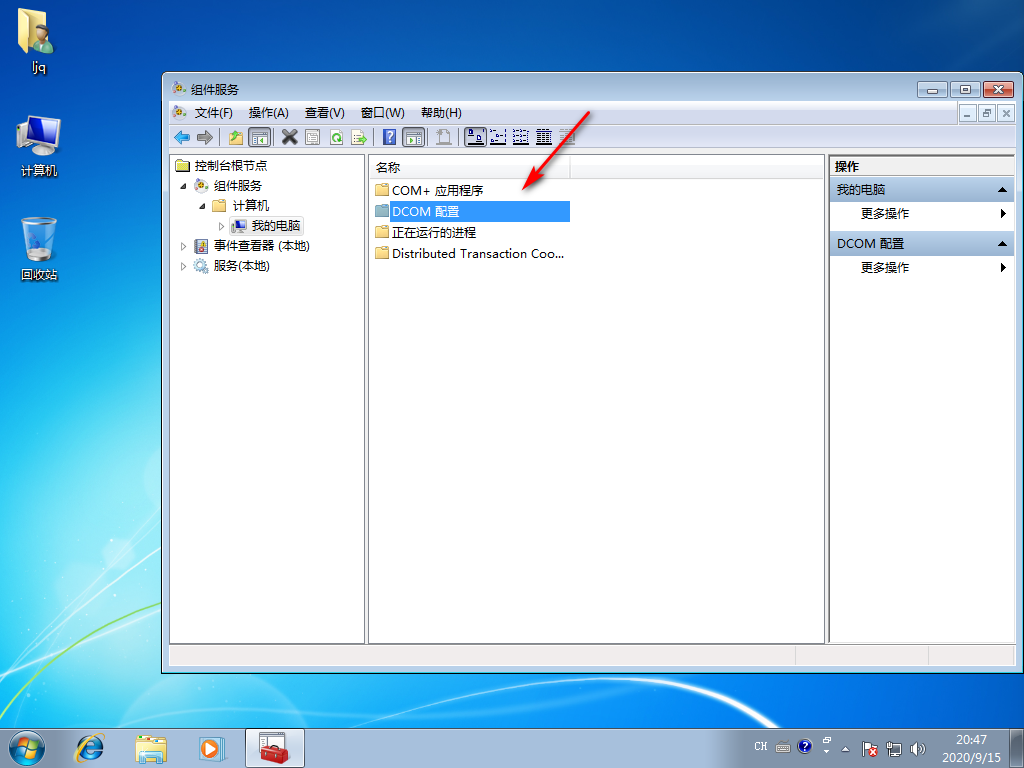Viewport: 1024px width, 768px height.
Task: Click the Up one level folder icon
Action: [x=236, y=137]
